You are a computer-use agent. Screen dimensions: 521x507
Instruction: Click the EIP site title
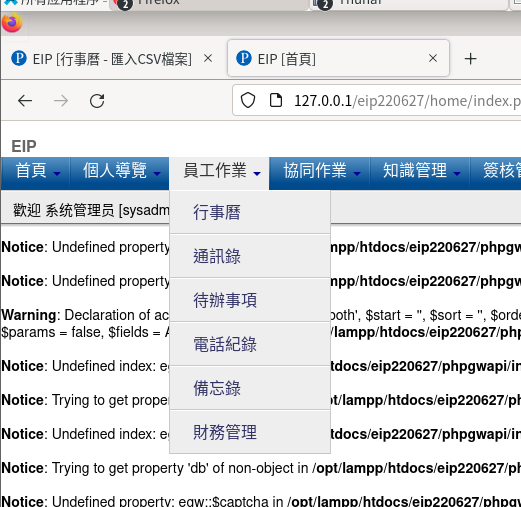(24, 146)
